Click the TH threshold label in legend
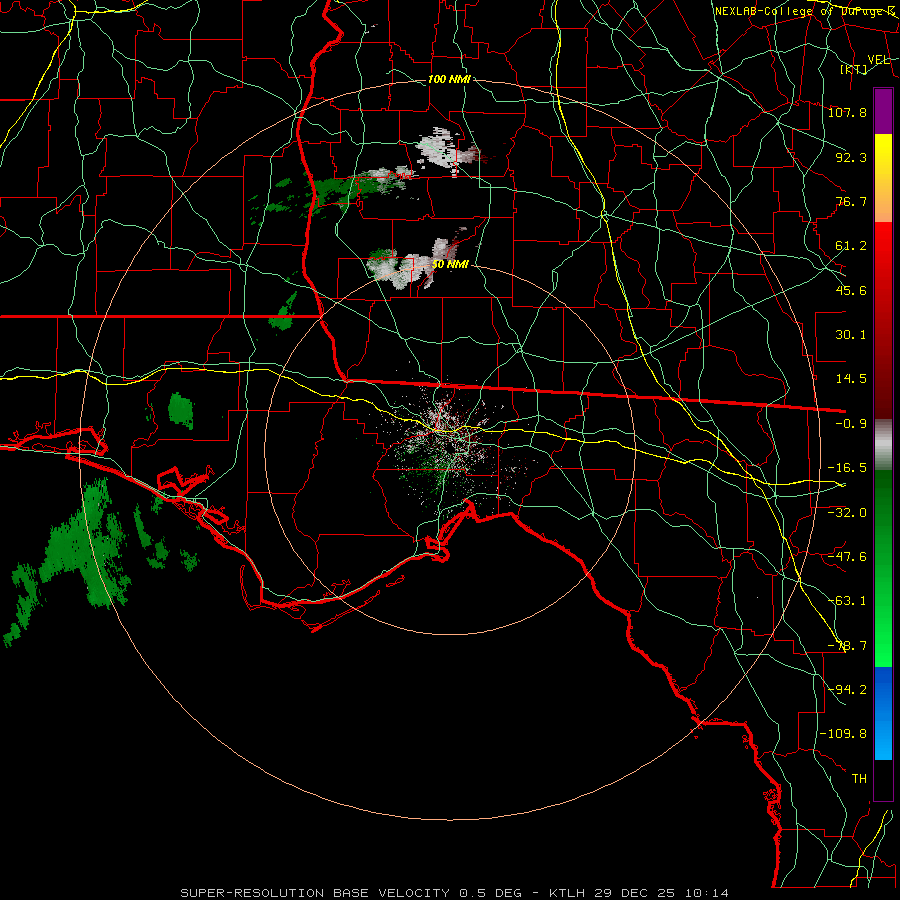The height and width of the screenshot is (900, 900). point(859,779)
